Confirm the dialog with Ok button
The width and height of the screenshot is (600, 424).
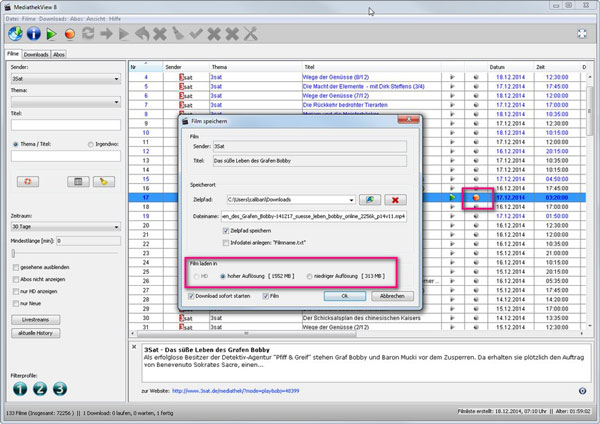pyautogui.click(x=345, y=296)
